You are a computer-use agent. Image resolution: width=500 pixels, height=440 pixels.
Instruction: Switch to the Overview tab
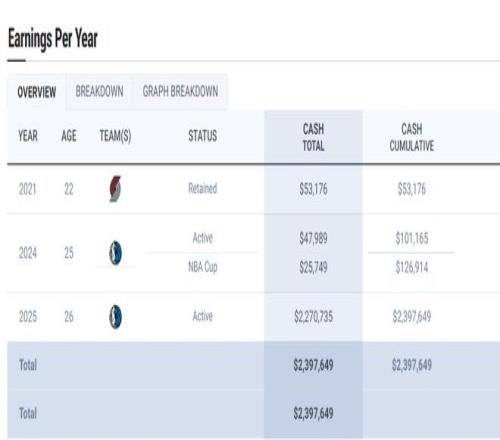(37, 92)
